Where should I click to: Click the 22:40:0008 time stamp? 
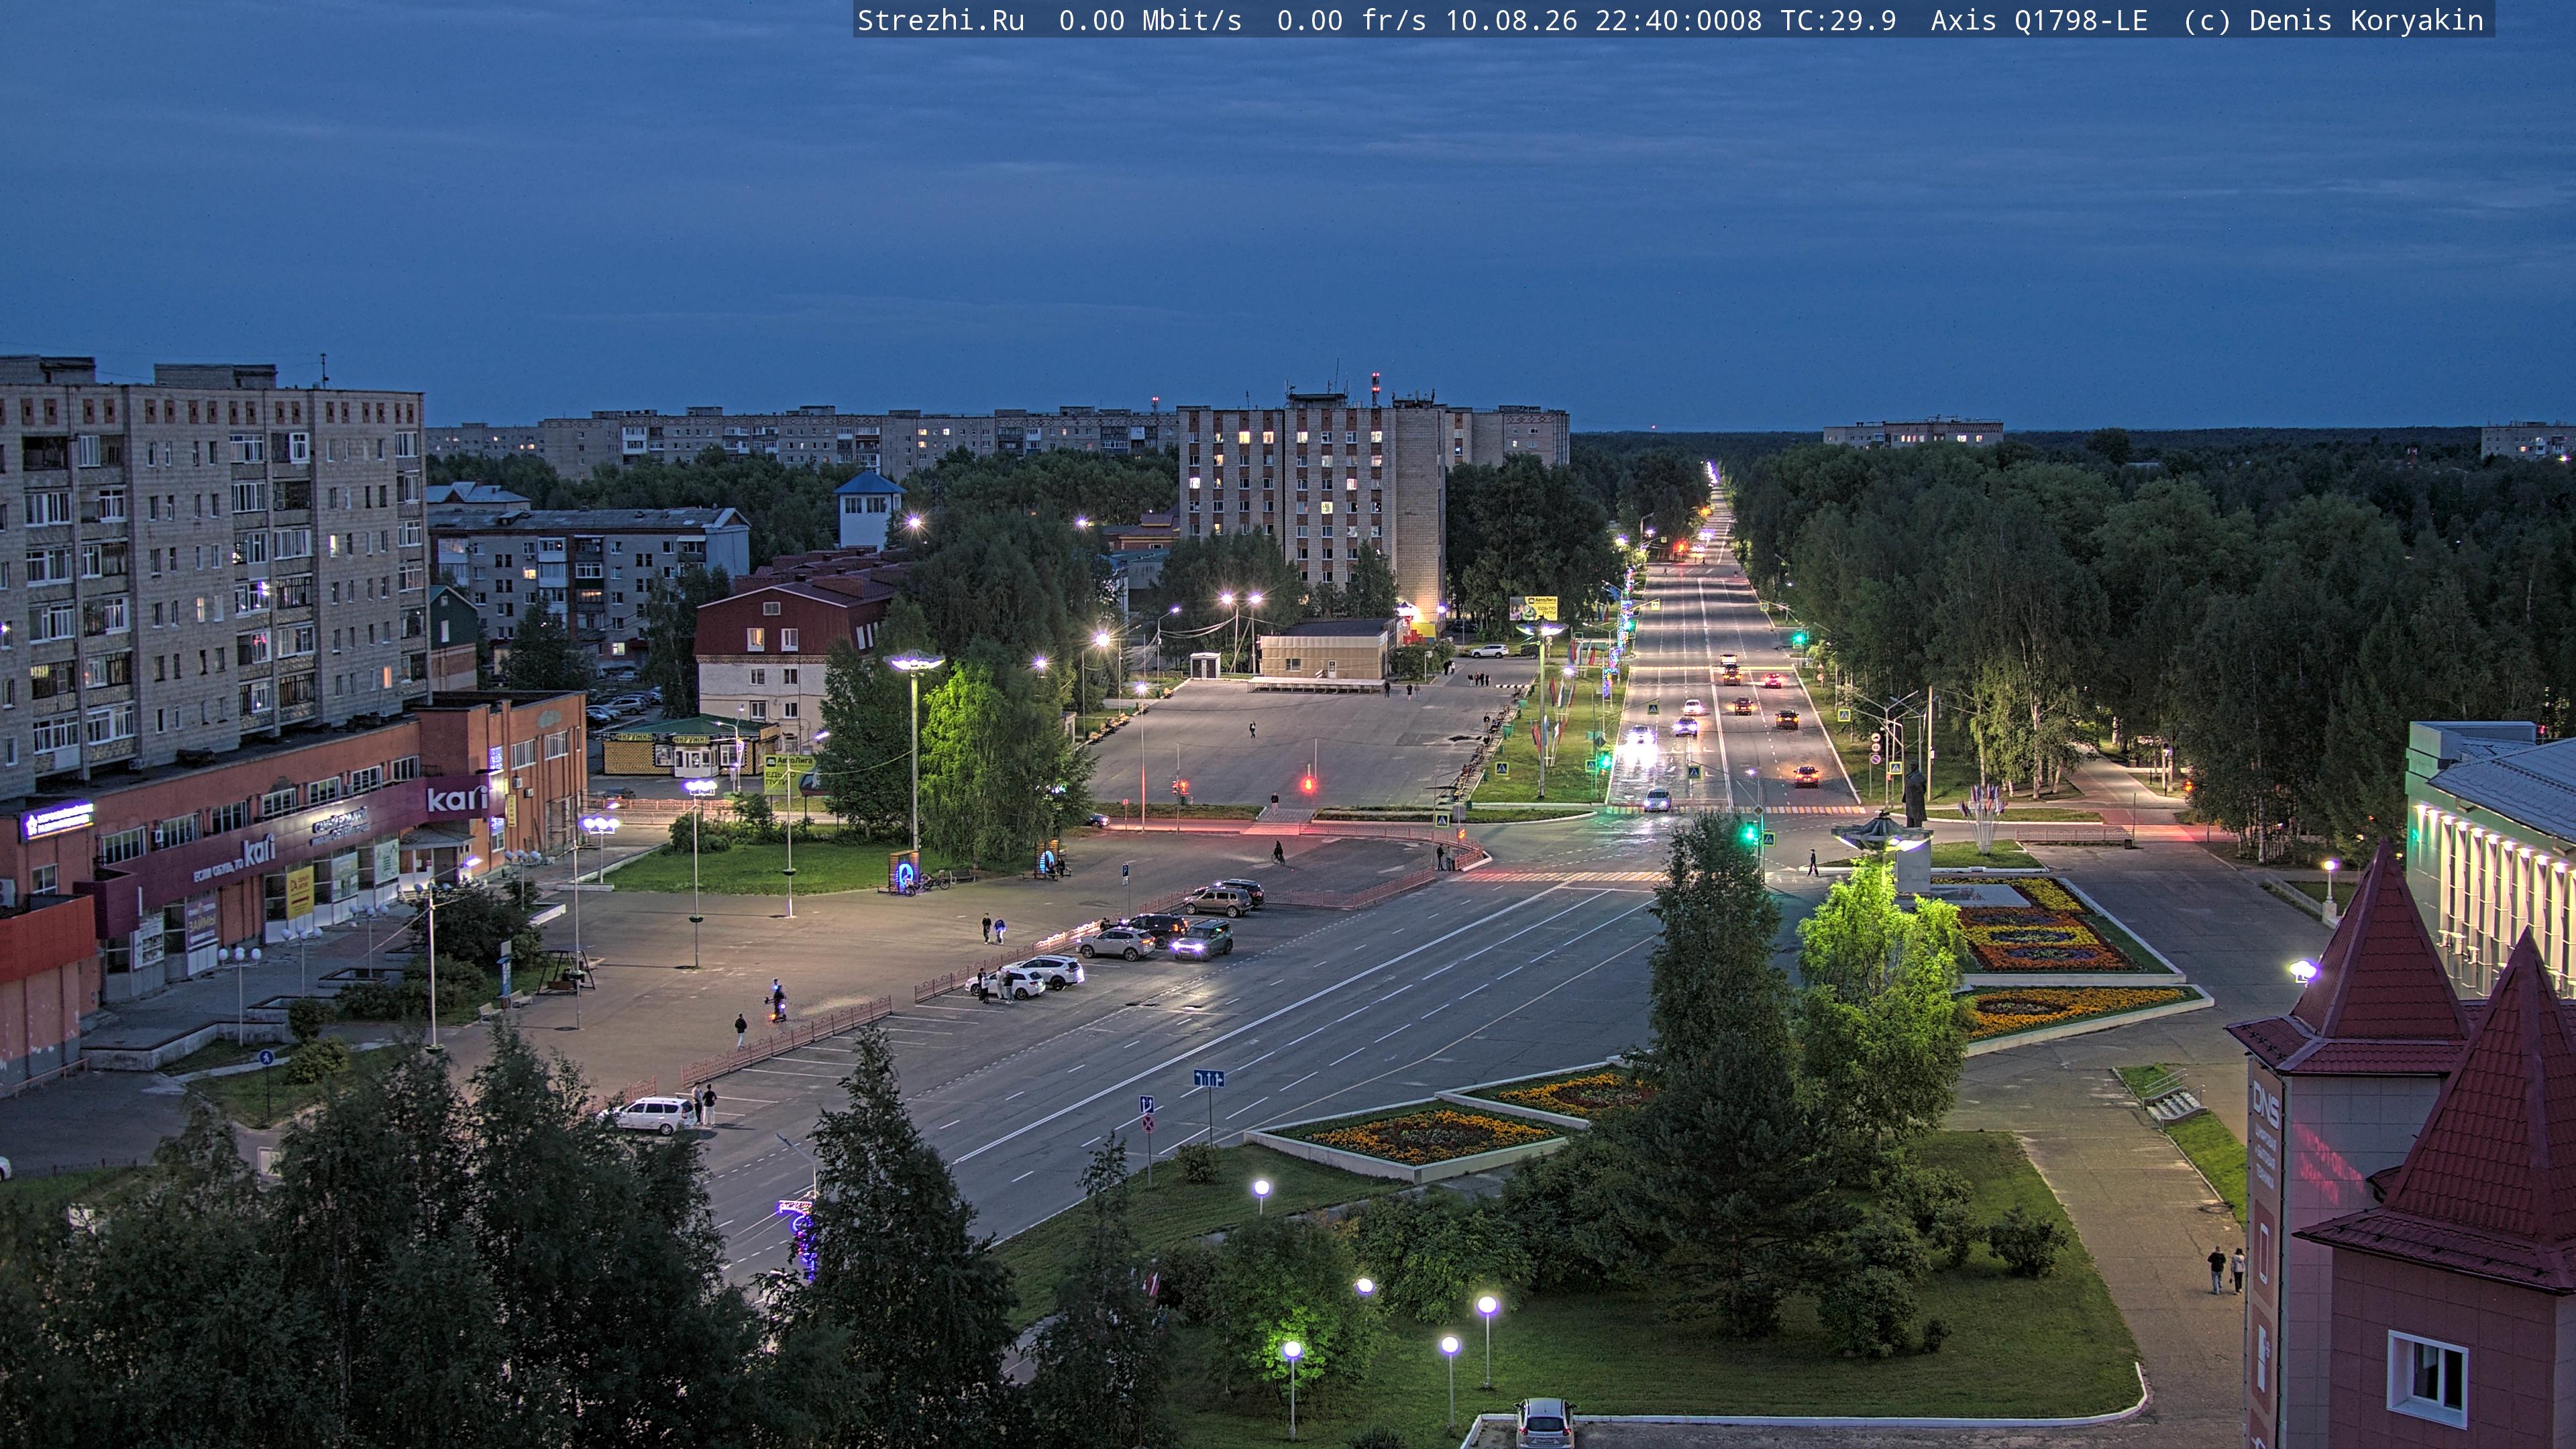click(1678, 21)
